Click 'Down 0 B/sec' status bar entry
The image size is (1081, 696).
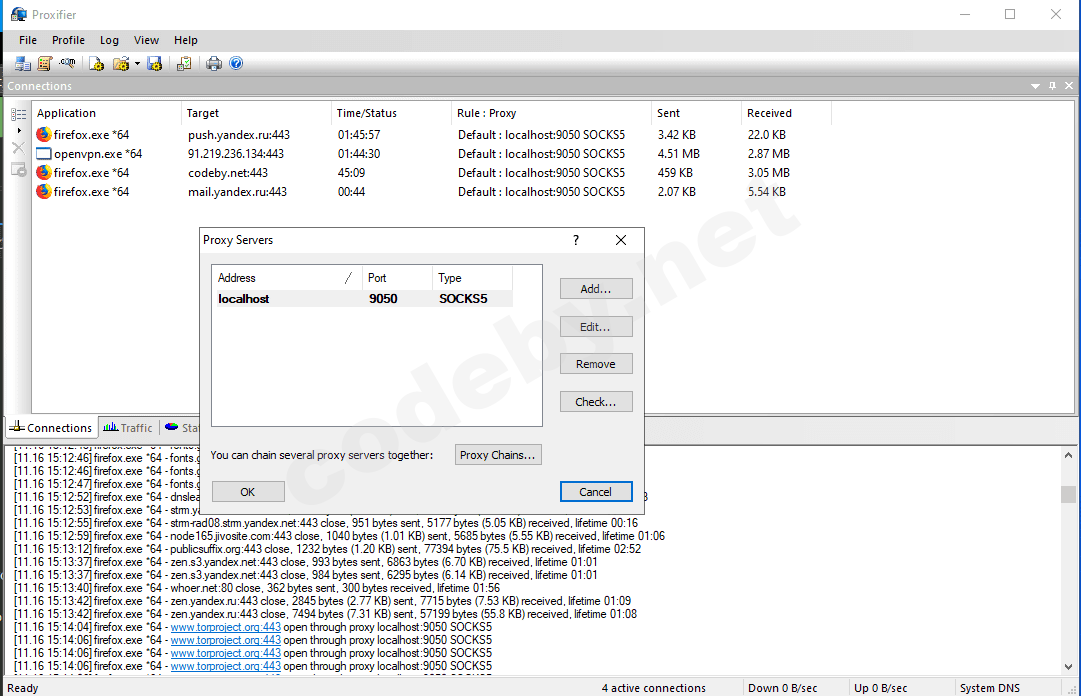782,688
